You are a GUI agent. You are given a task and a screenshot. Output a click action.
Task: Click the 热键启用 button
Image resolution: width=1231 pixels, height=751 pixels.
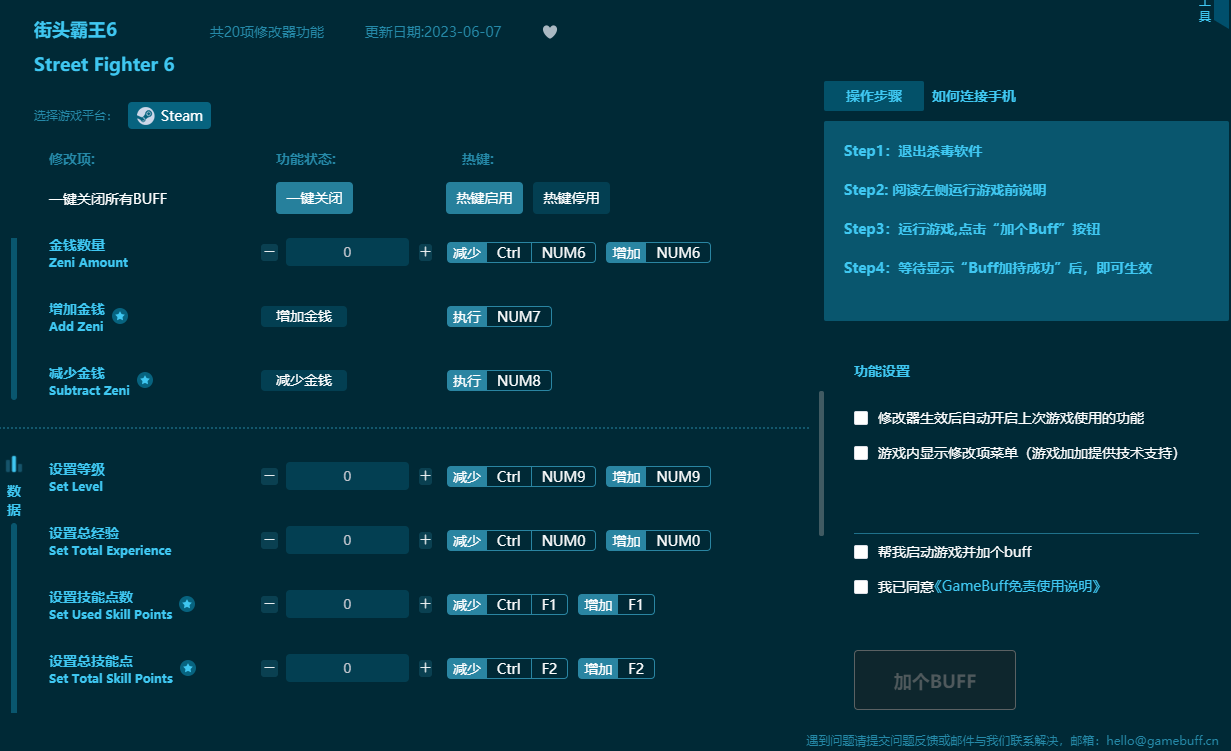point(485,198)
